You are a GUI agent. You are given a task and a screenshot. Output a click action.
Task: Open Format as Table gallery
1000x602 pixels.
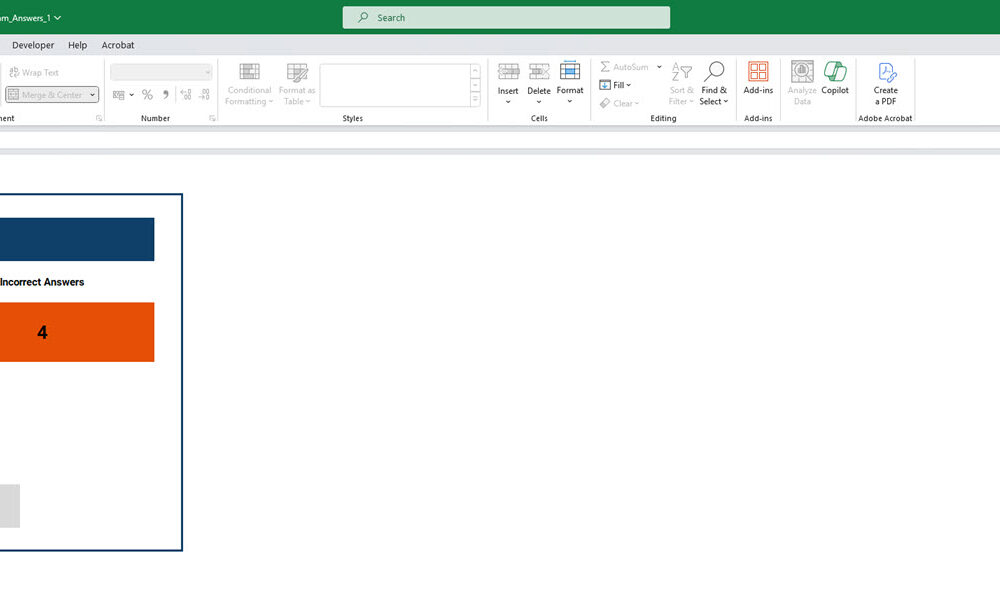pyautogui.click(x=297, y=84)
